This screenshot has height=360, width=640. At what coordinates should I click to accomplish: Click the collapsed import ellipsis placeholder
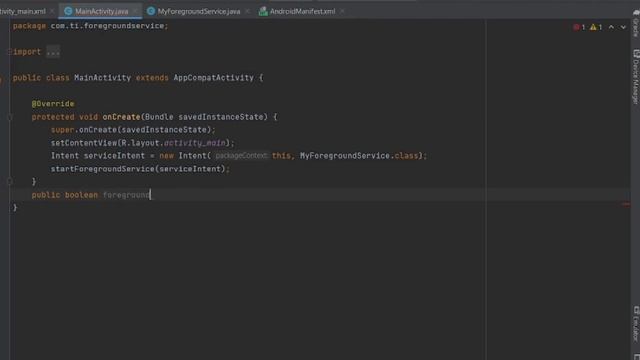(53, 52)
